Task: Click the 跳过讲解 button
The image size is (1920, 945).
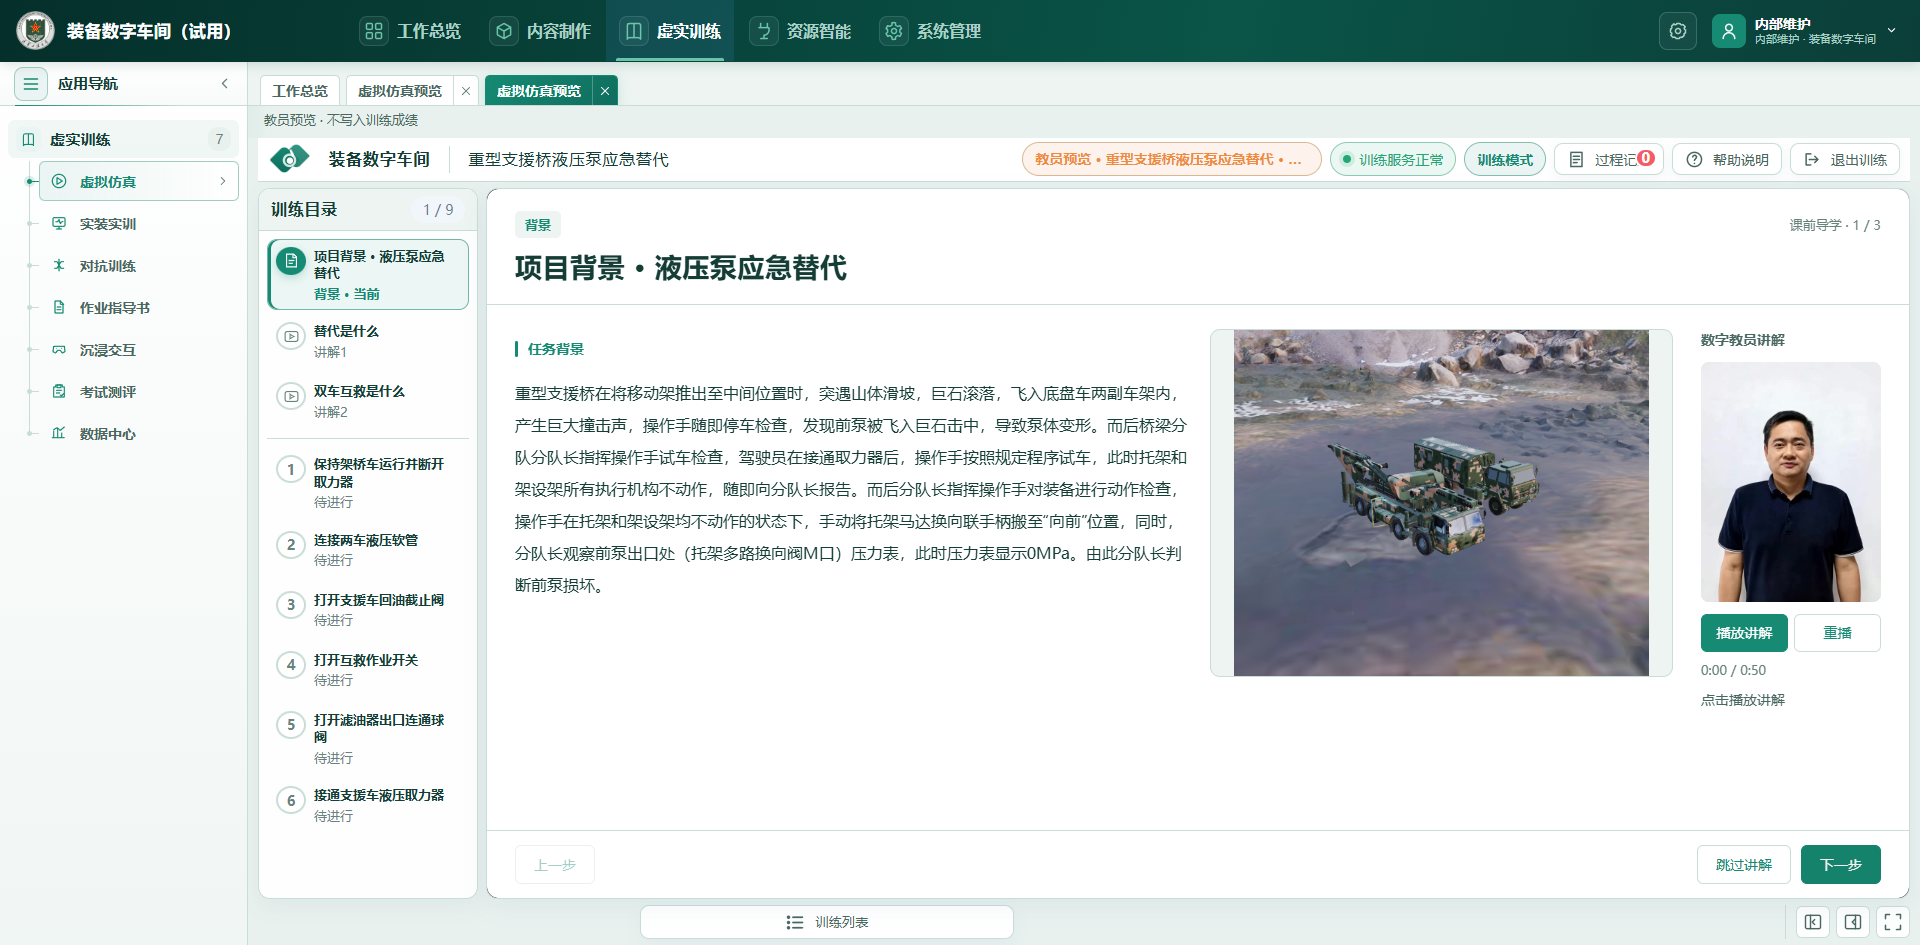Action: (1743, 865)
